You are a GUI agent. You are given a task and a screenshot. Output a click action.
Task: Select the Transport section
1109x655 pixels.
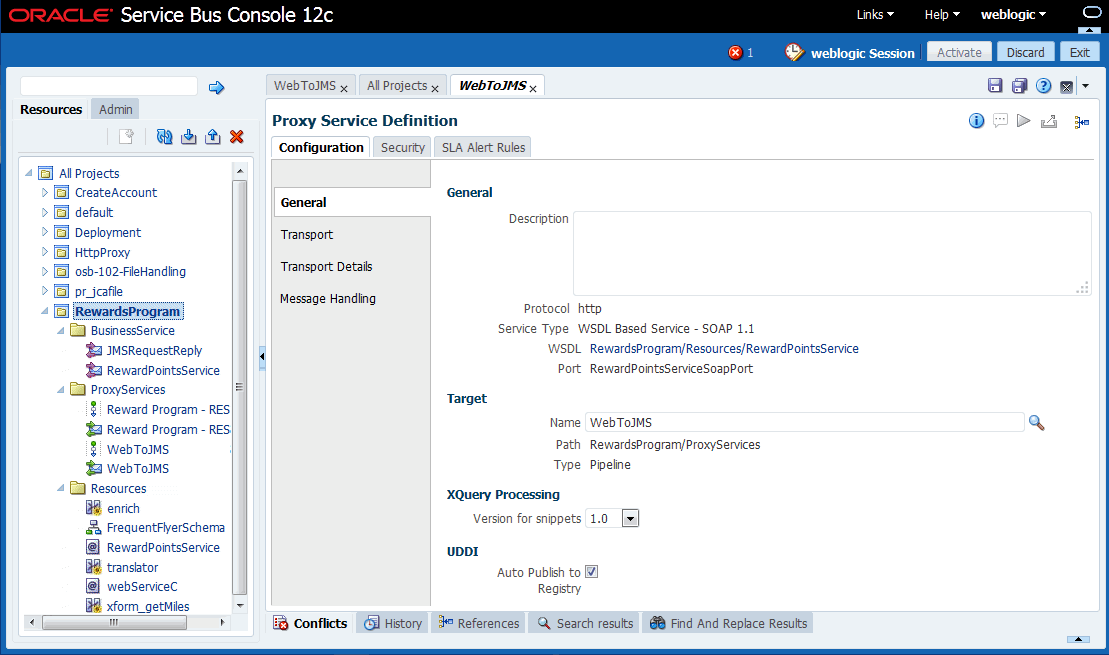click(306, 234)
